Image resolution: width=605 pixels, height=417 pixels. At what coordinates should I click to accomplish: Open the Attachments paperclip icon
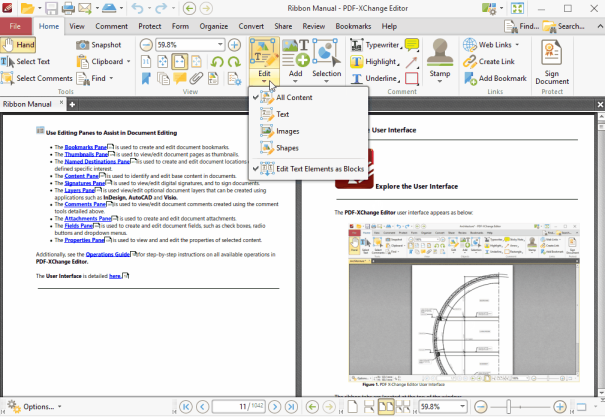(196, 78)
